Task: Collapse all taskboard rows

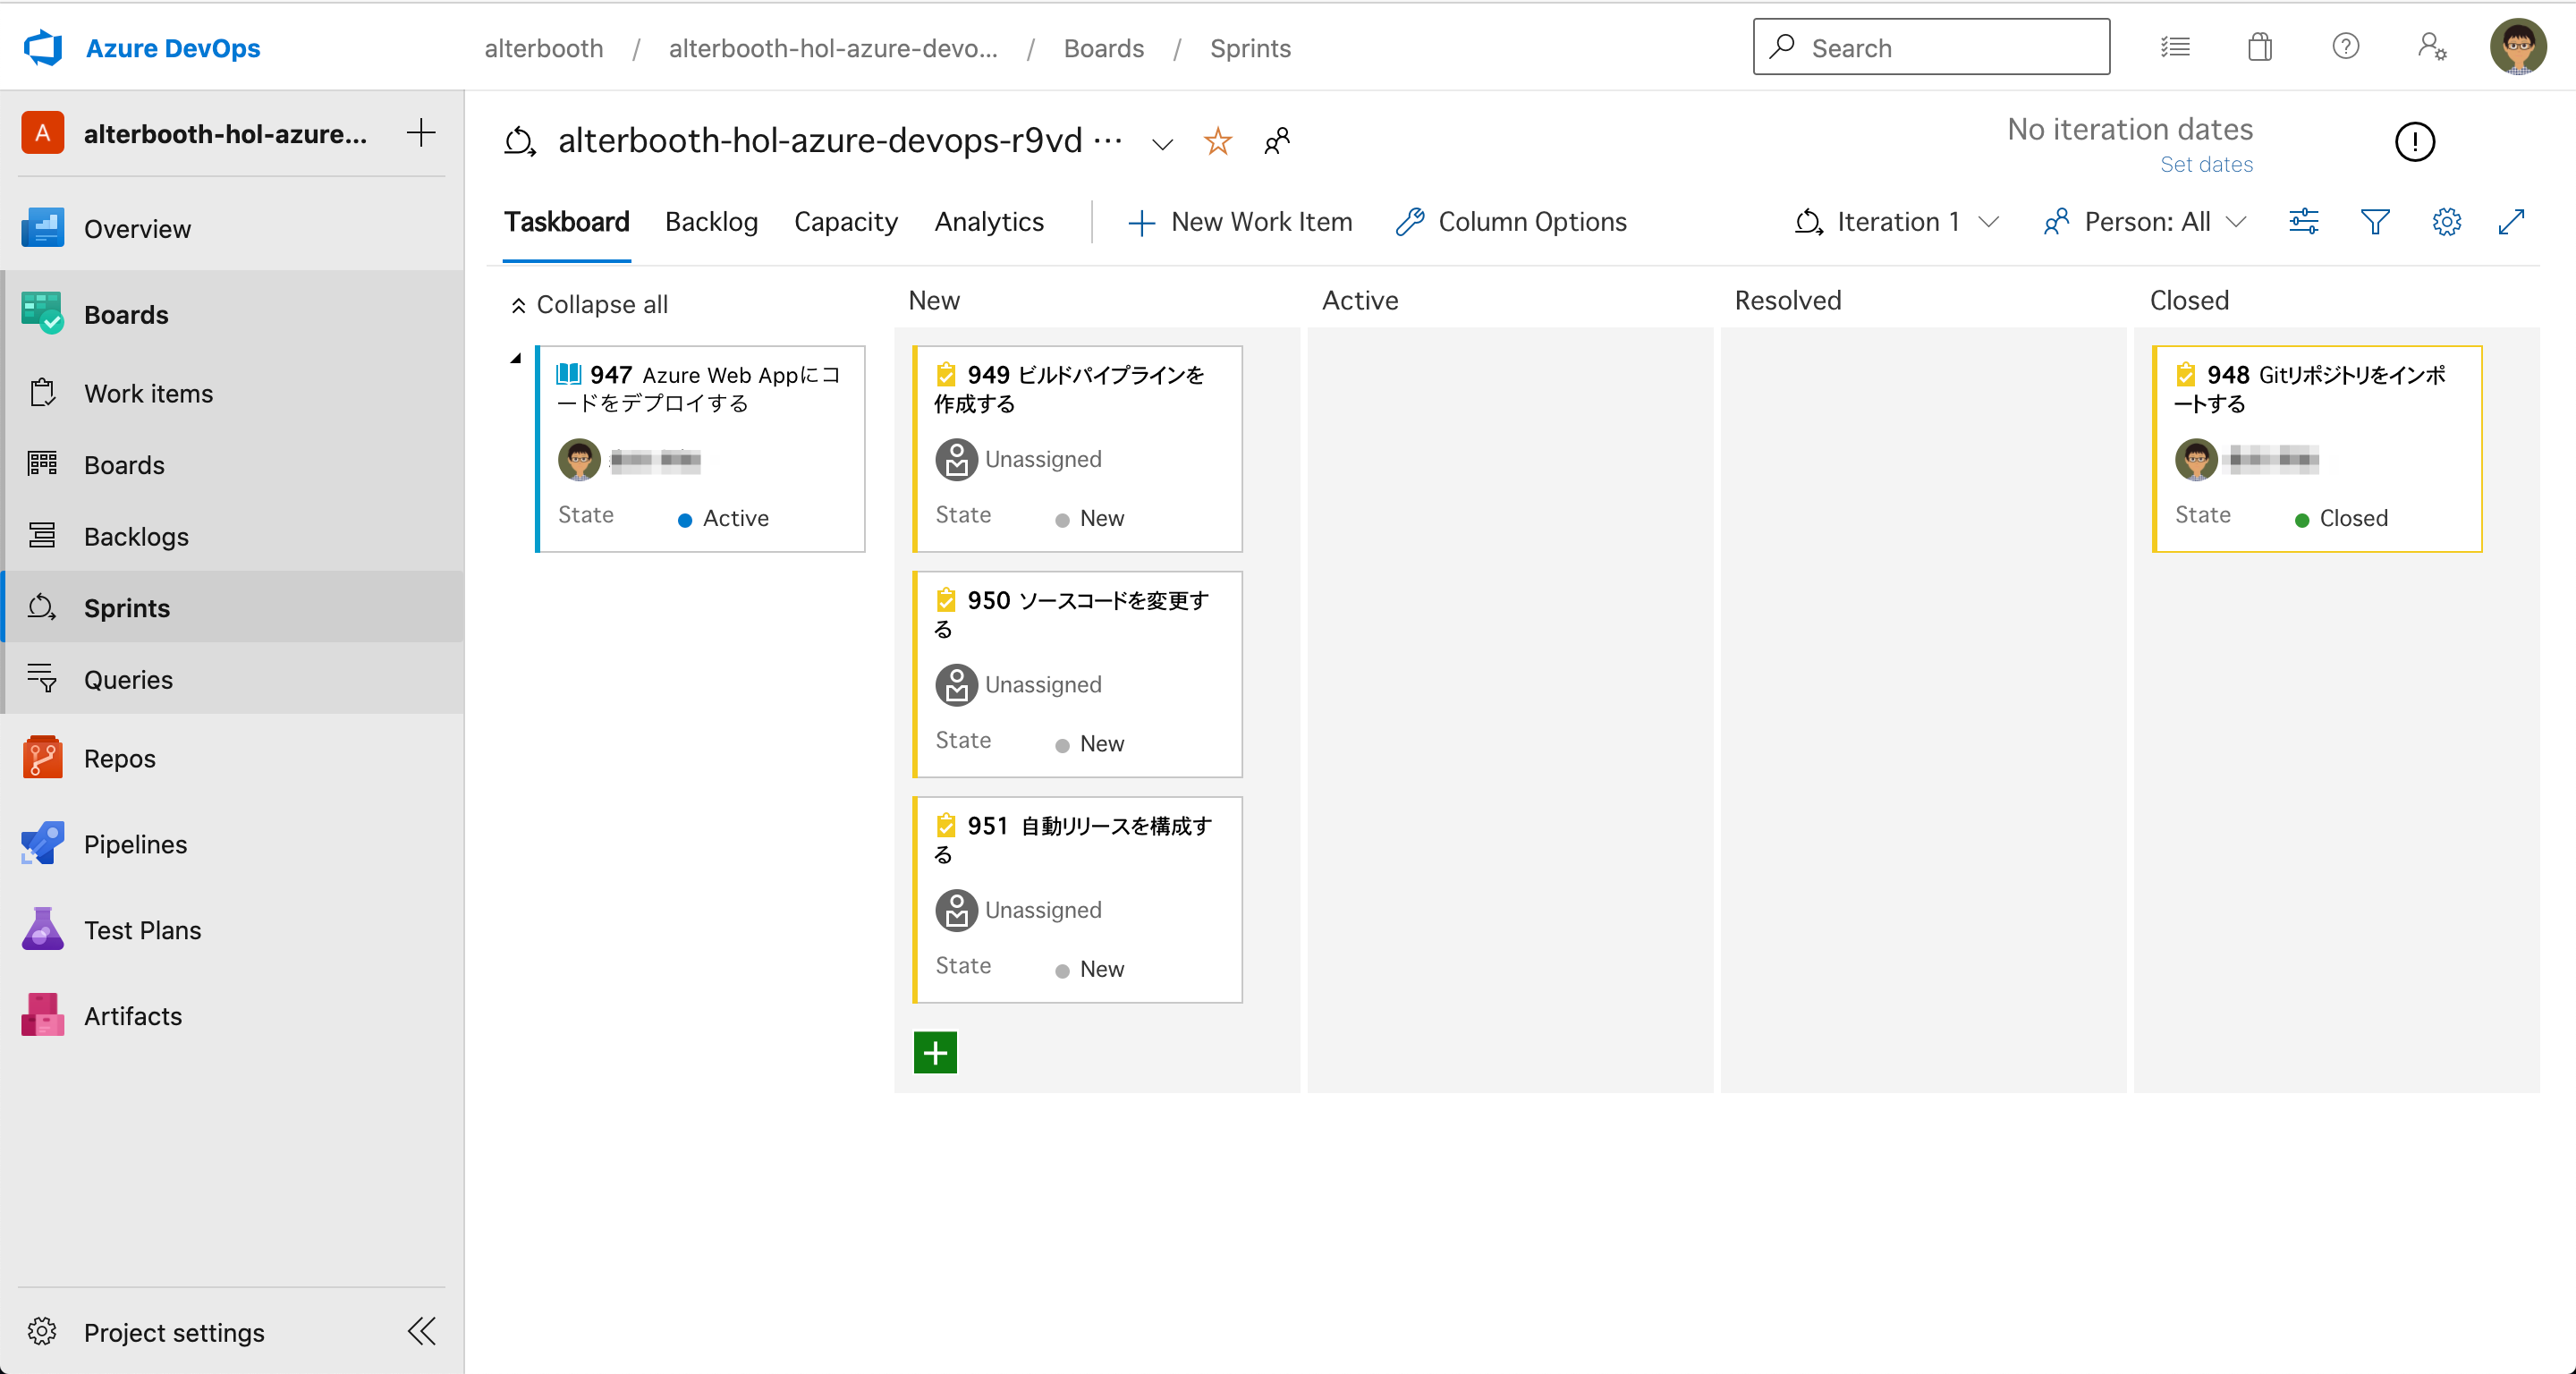Action: [589, 304]
